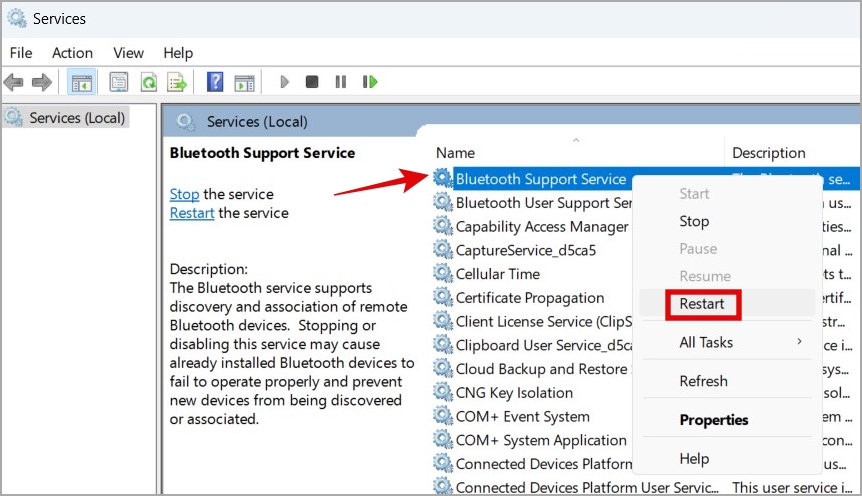Click the blue Help question-mark icon
Screen dimensions: 862x496
click(215, 82)
